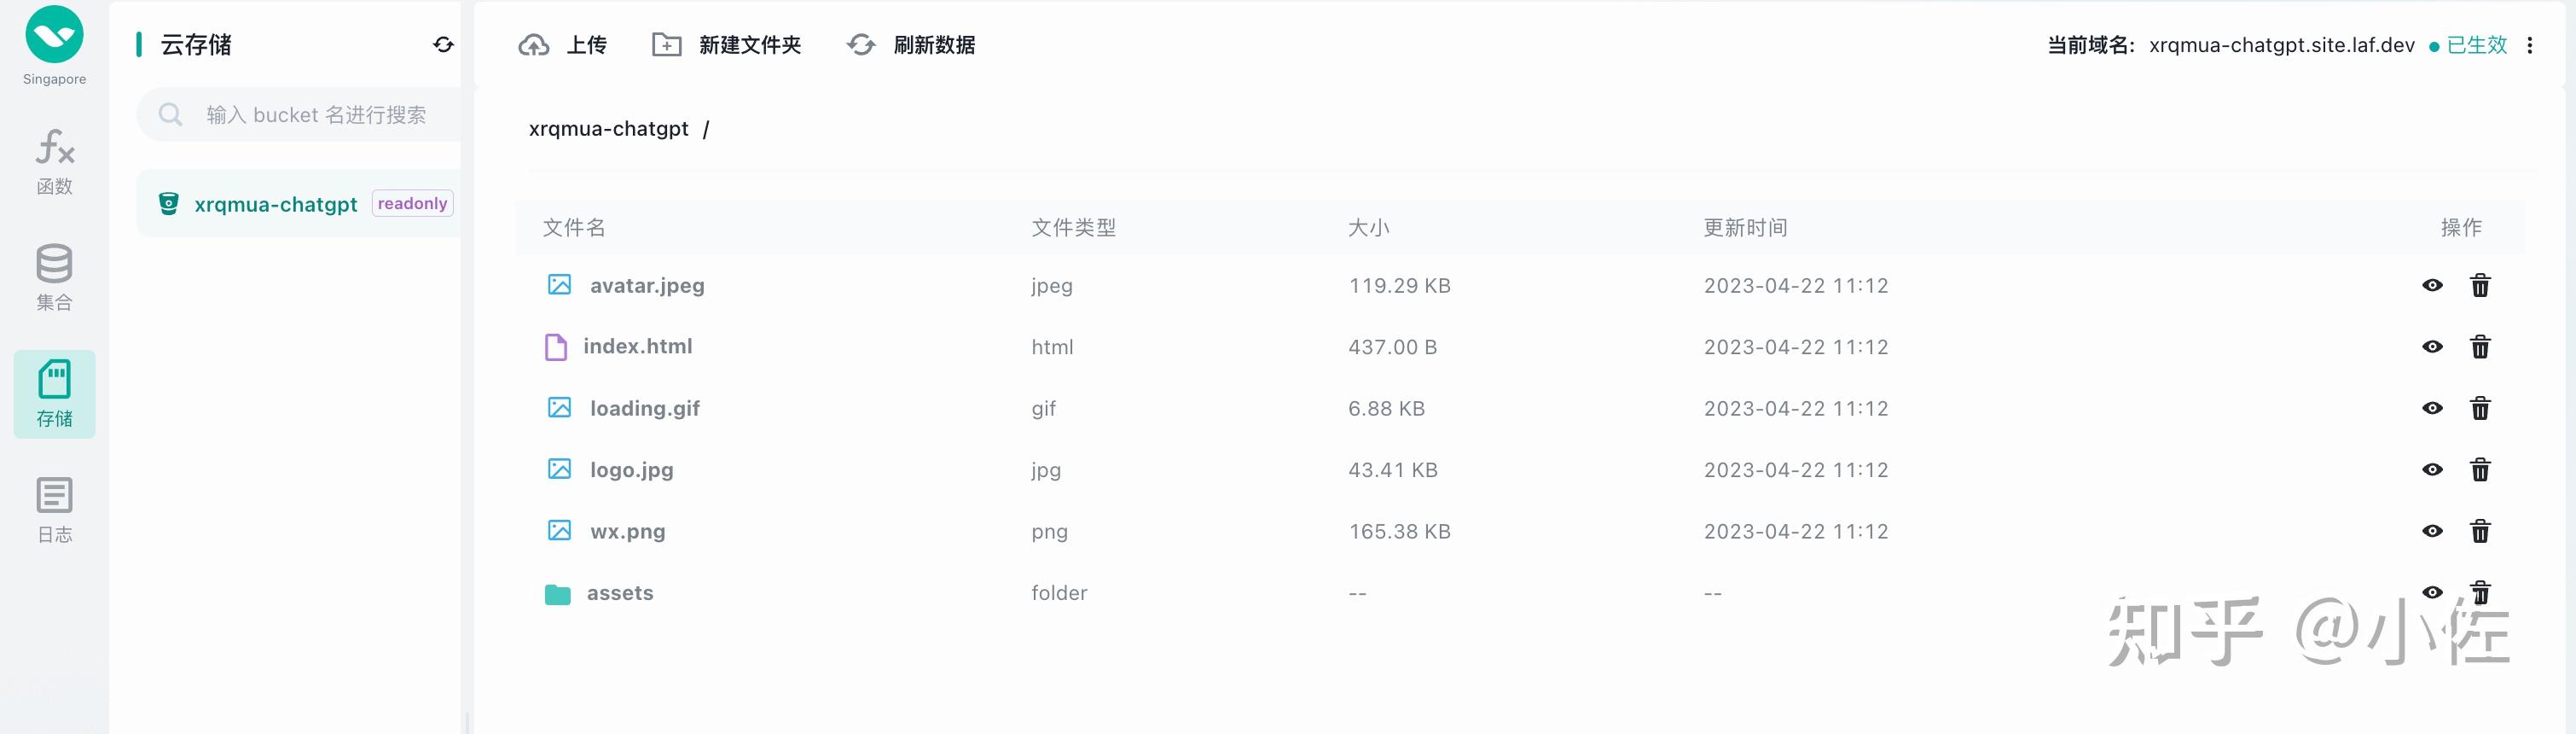Delete the avatar.jpeg file
Viewport: 2576px width, 734px height.
2480,286
